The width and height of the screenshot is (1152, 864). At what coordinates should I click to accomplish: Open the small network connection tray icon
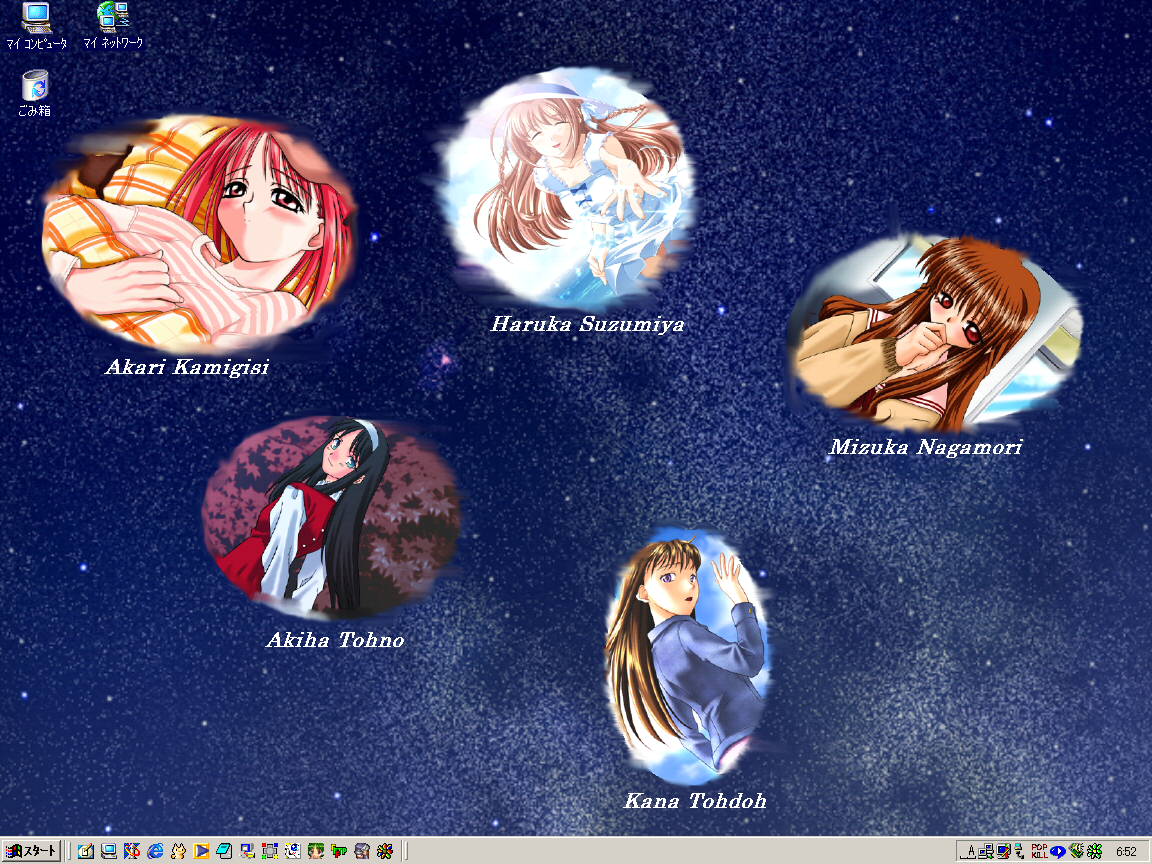(1020, 852)
